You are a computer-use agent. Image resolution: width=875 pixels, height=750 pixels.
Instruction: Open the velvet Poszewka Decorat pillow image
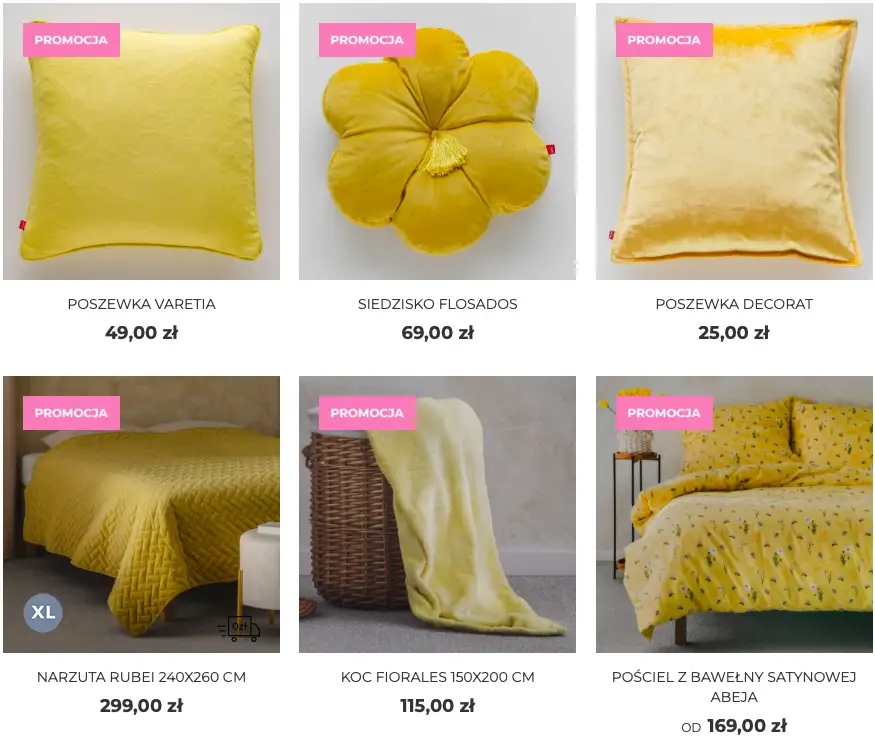[734, 141]
